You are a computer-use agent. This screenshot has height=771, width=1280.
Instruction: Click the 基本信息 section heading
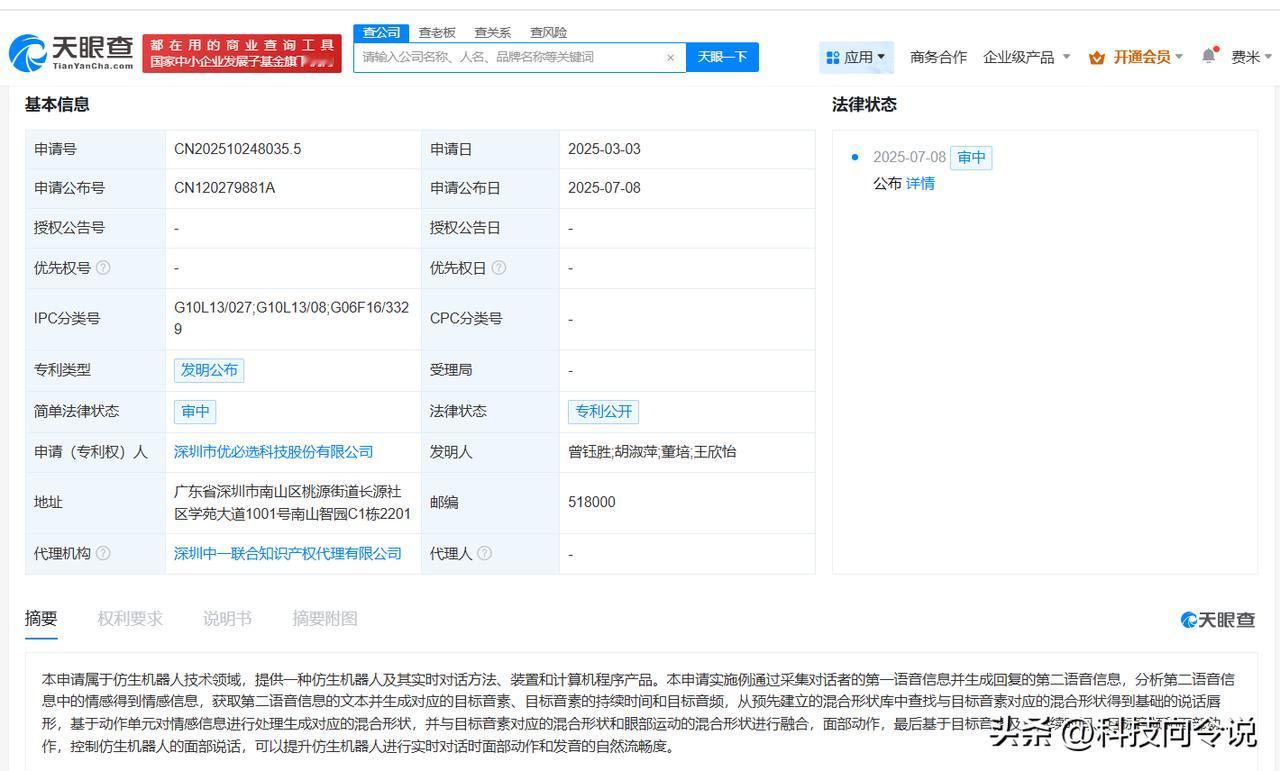tap(57, 104)
